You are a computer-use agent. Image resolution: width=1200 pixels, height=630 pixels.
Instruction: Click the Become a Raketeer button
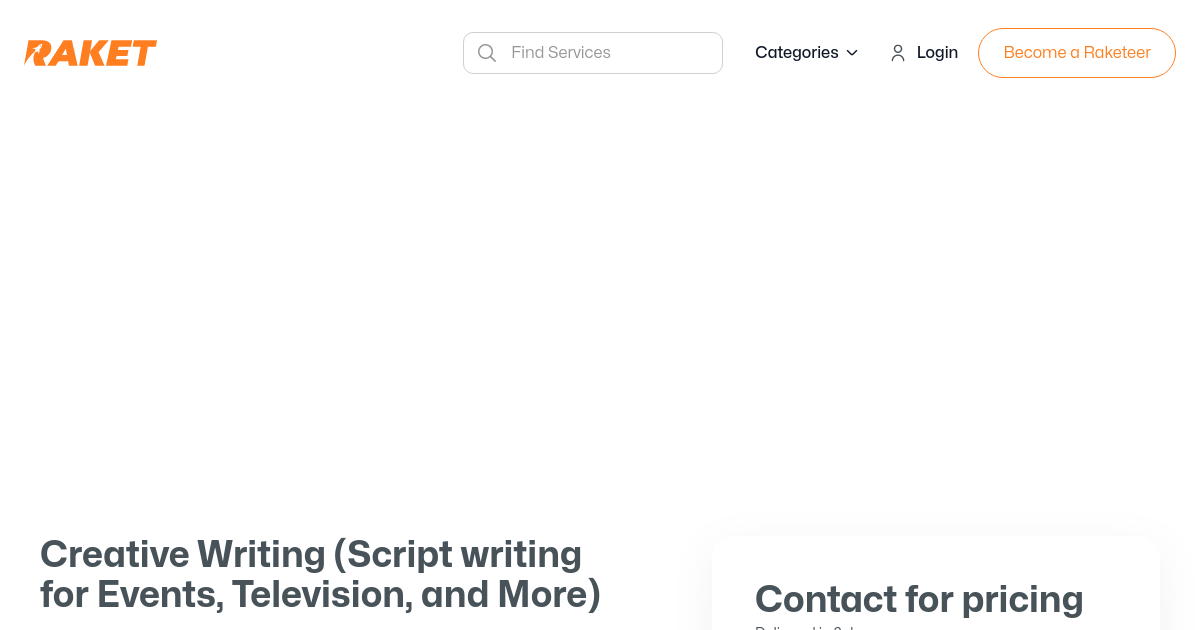(1077, 52)
